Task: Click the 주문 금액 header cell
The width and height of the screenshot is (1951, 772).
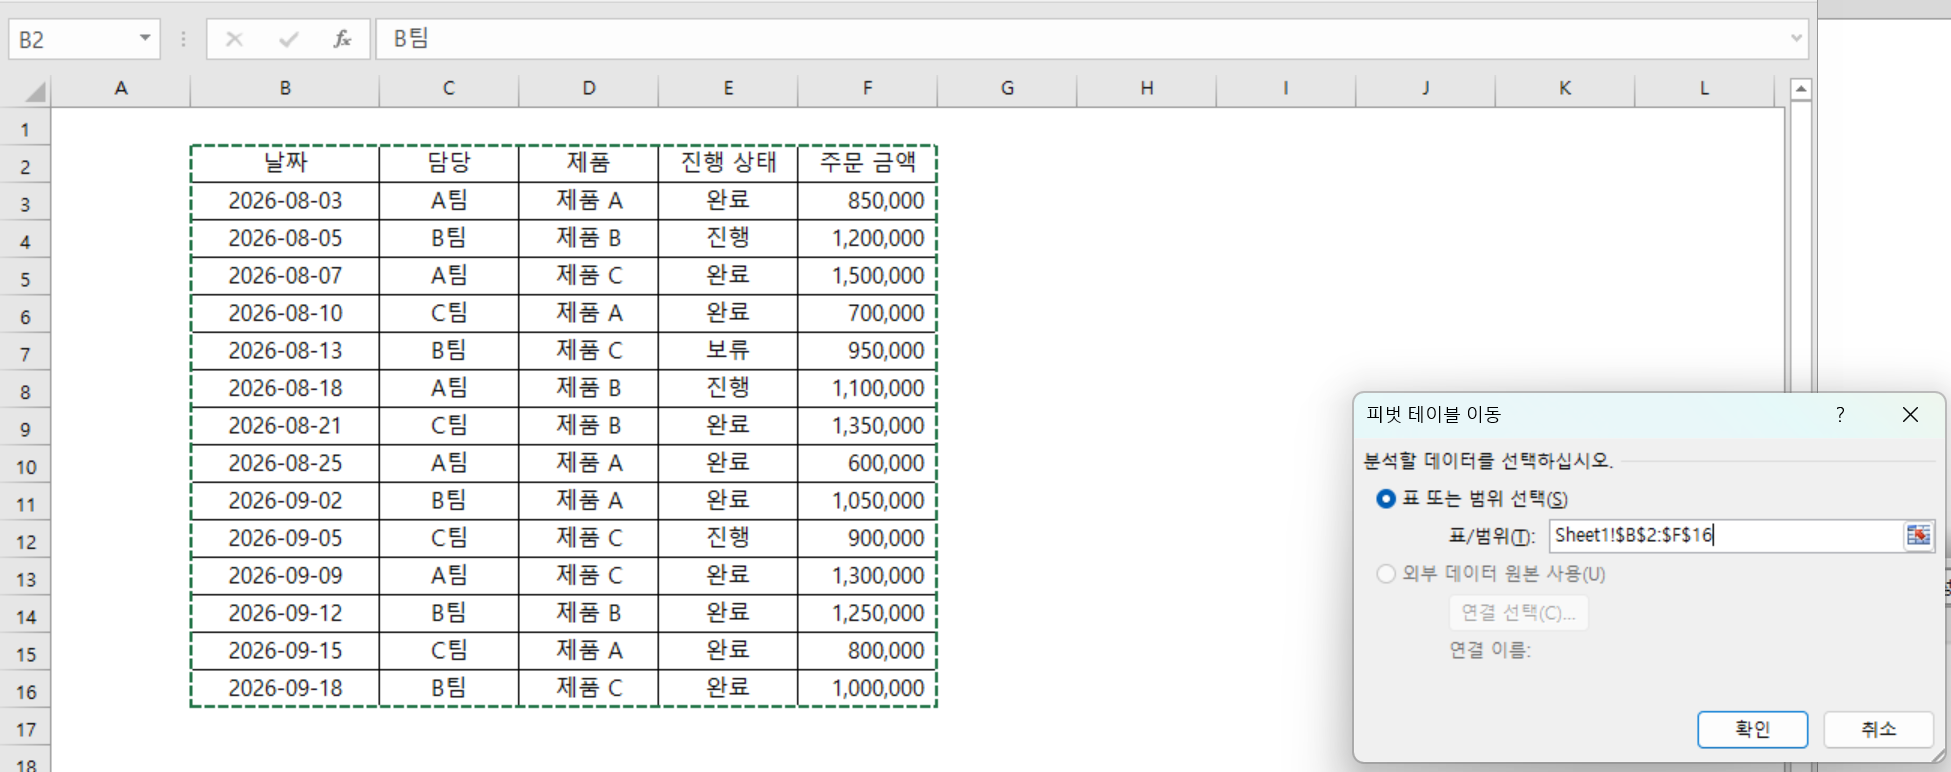Action: tap(867, 163)
